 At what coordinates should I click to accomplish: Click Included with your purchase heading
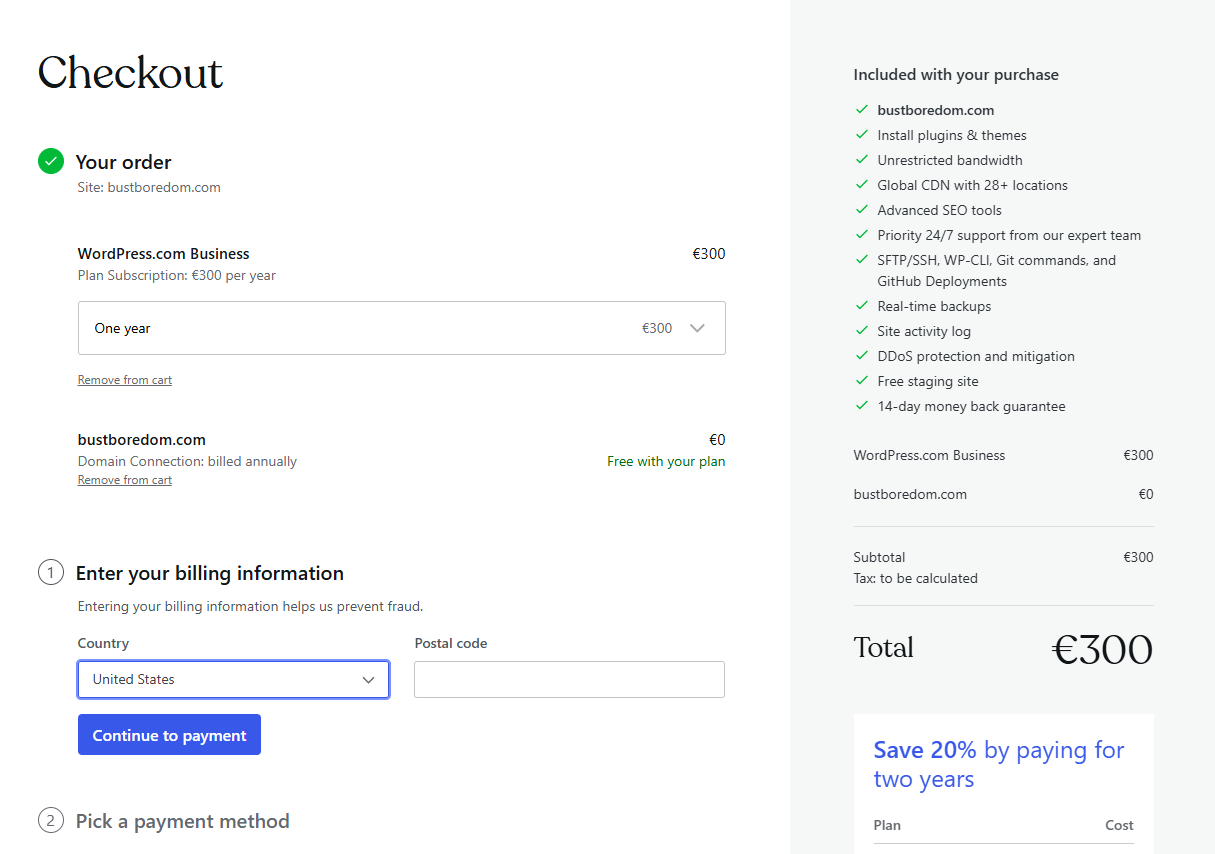coord(956,75)
